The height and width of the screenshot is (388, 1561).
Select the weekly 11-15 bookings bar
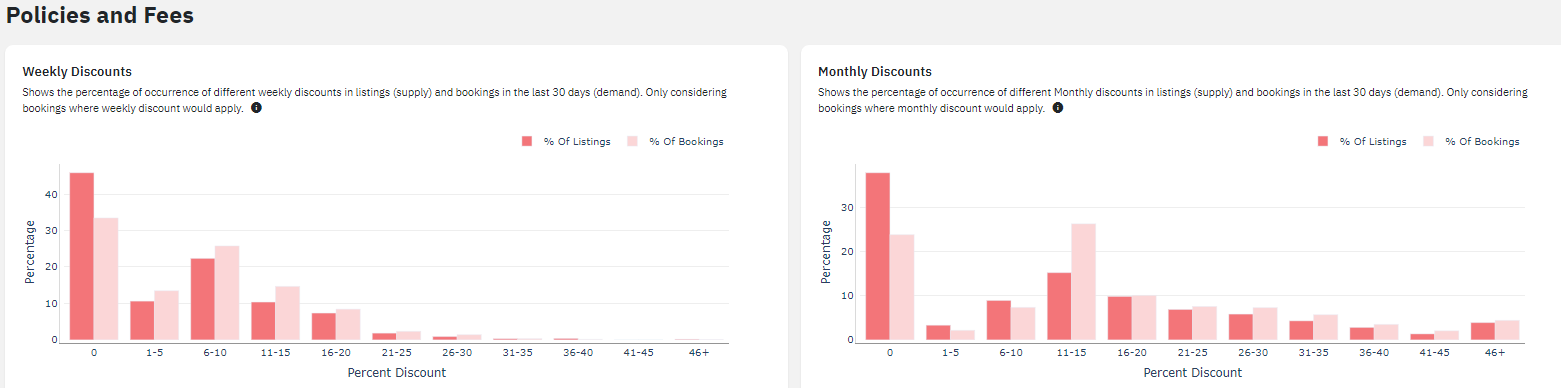tap(287, 314)
